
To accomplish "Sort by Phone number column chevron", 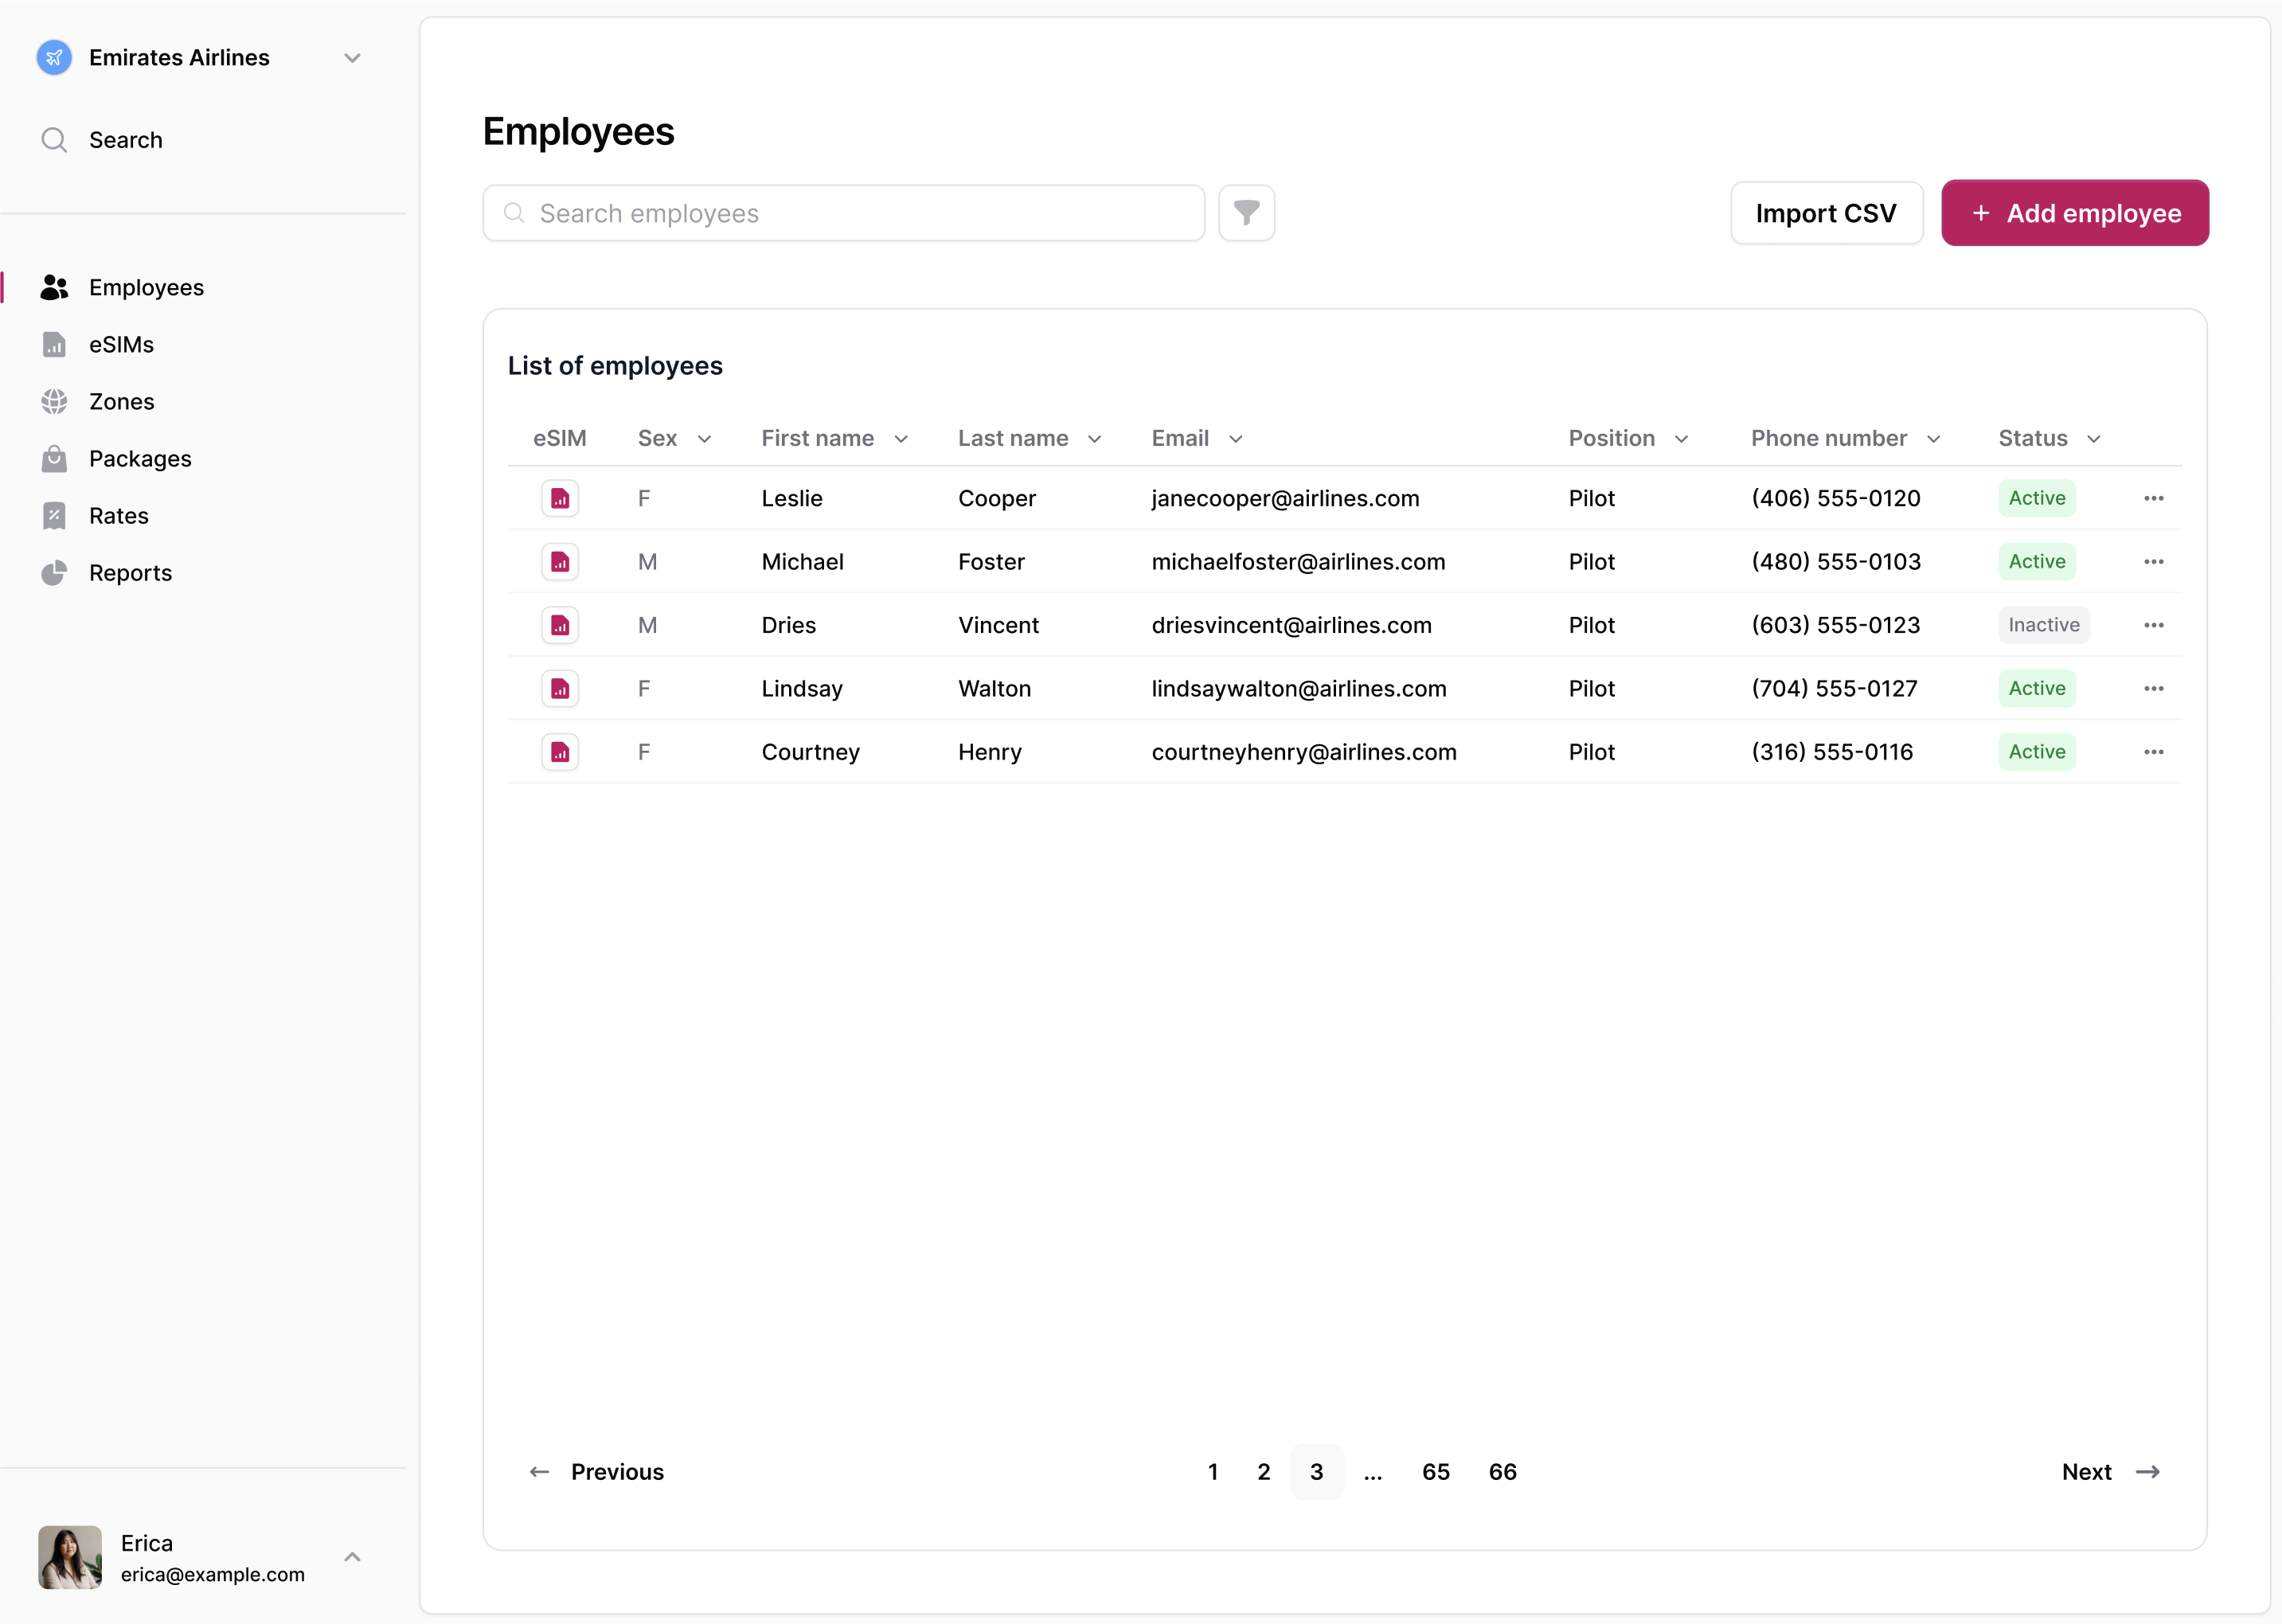I will click(x=1934, y=439).
